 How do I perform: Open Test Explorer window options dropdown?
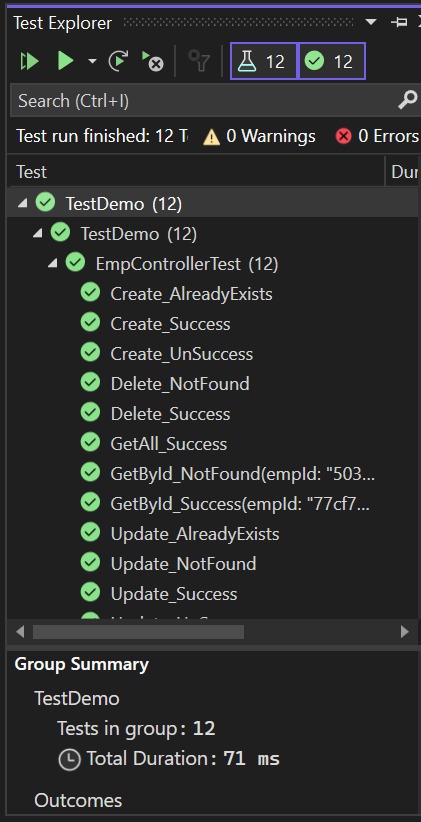(371, 22)
